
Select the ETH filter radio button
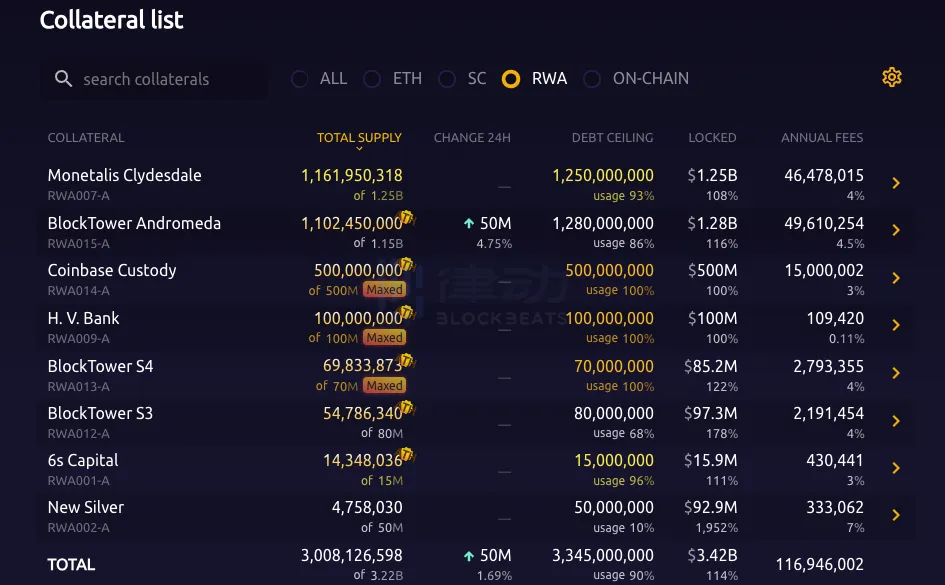[372, 79]
